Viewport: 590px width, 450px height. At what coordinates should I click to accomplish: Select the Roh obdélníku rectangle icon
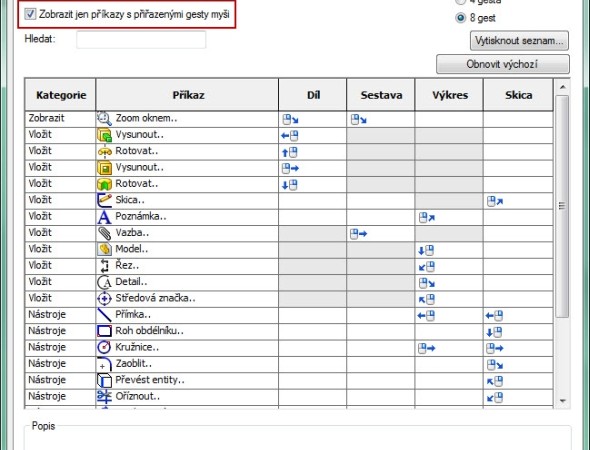(104, 331)
